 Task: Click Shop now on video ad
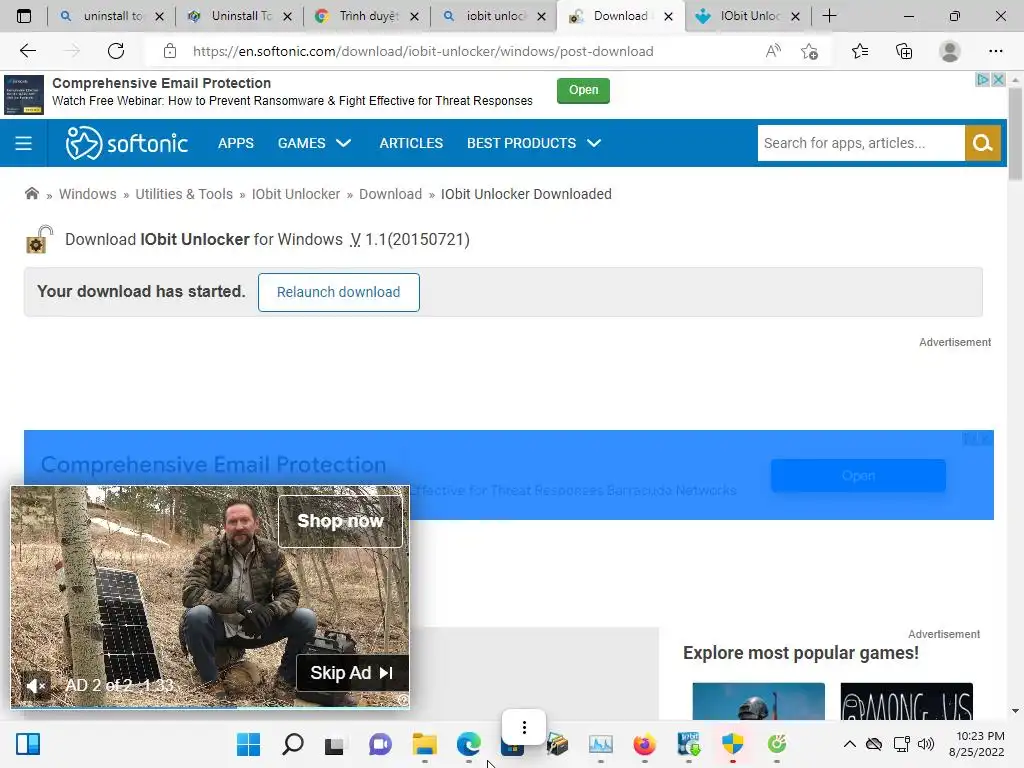[340, 520]
